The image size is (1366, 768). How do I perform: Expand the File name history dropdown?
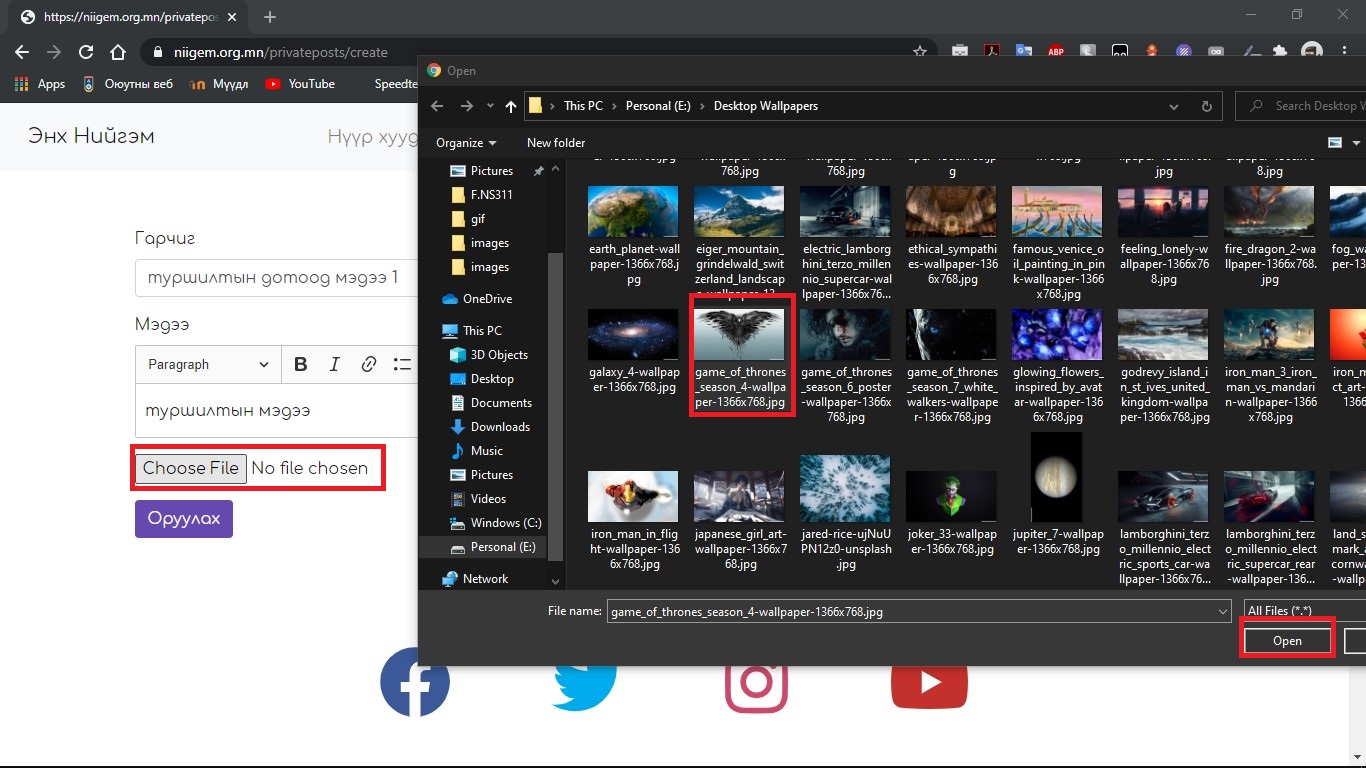click(1222, 611)
